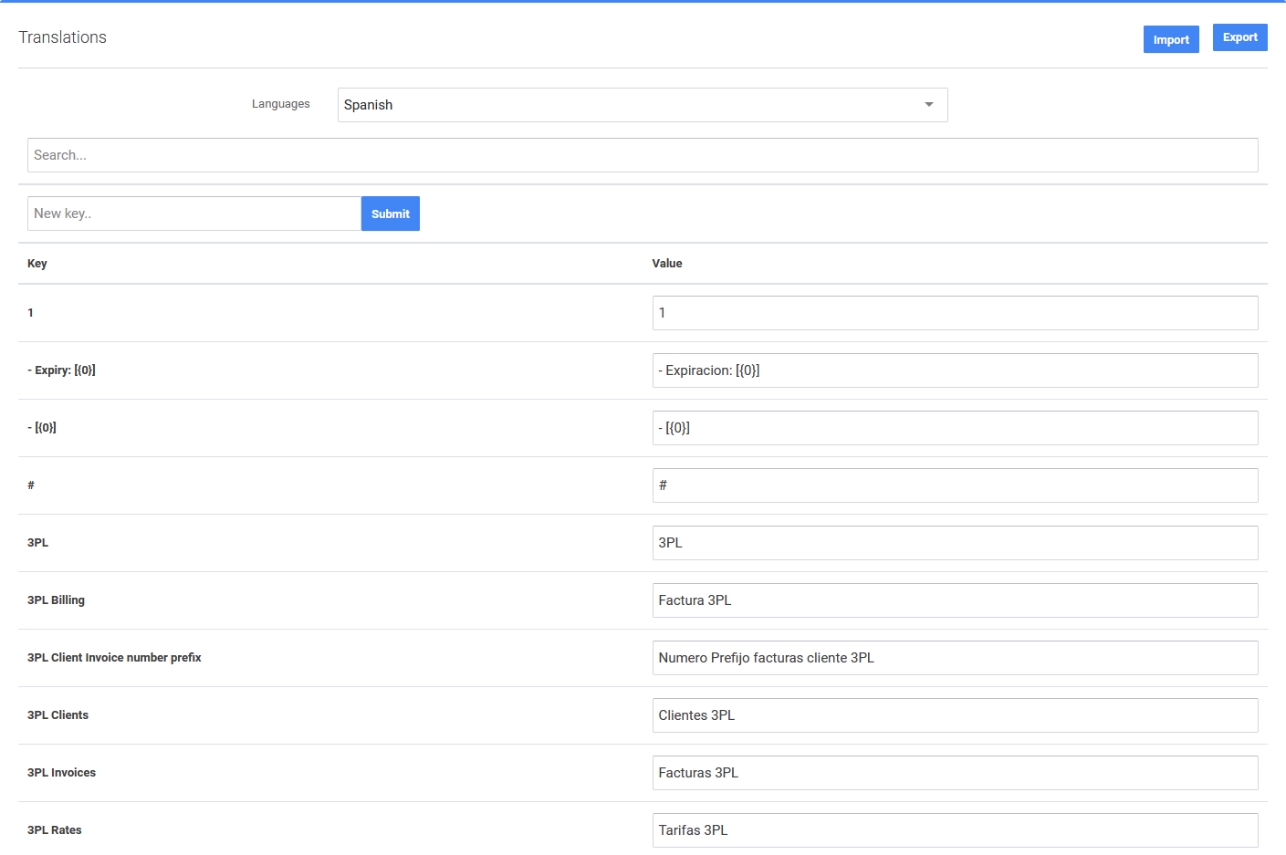
Task: Click the Export button
Action: 1240,38
